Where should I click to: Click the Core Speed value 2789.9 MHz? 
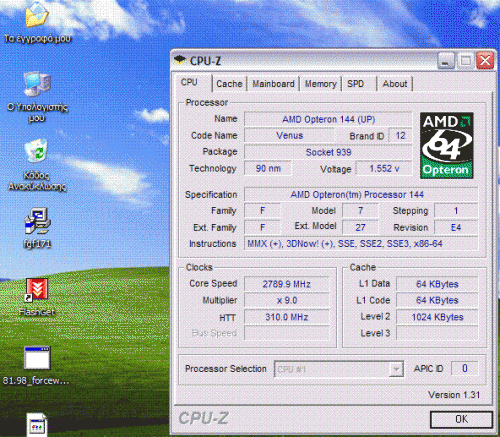pyautogui.click(x=287, y=284)
